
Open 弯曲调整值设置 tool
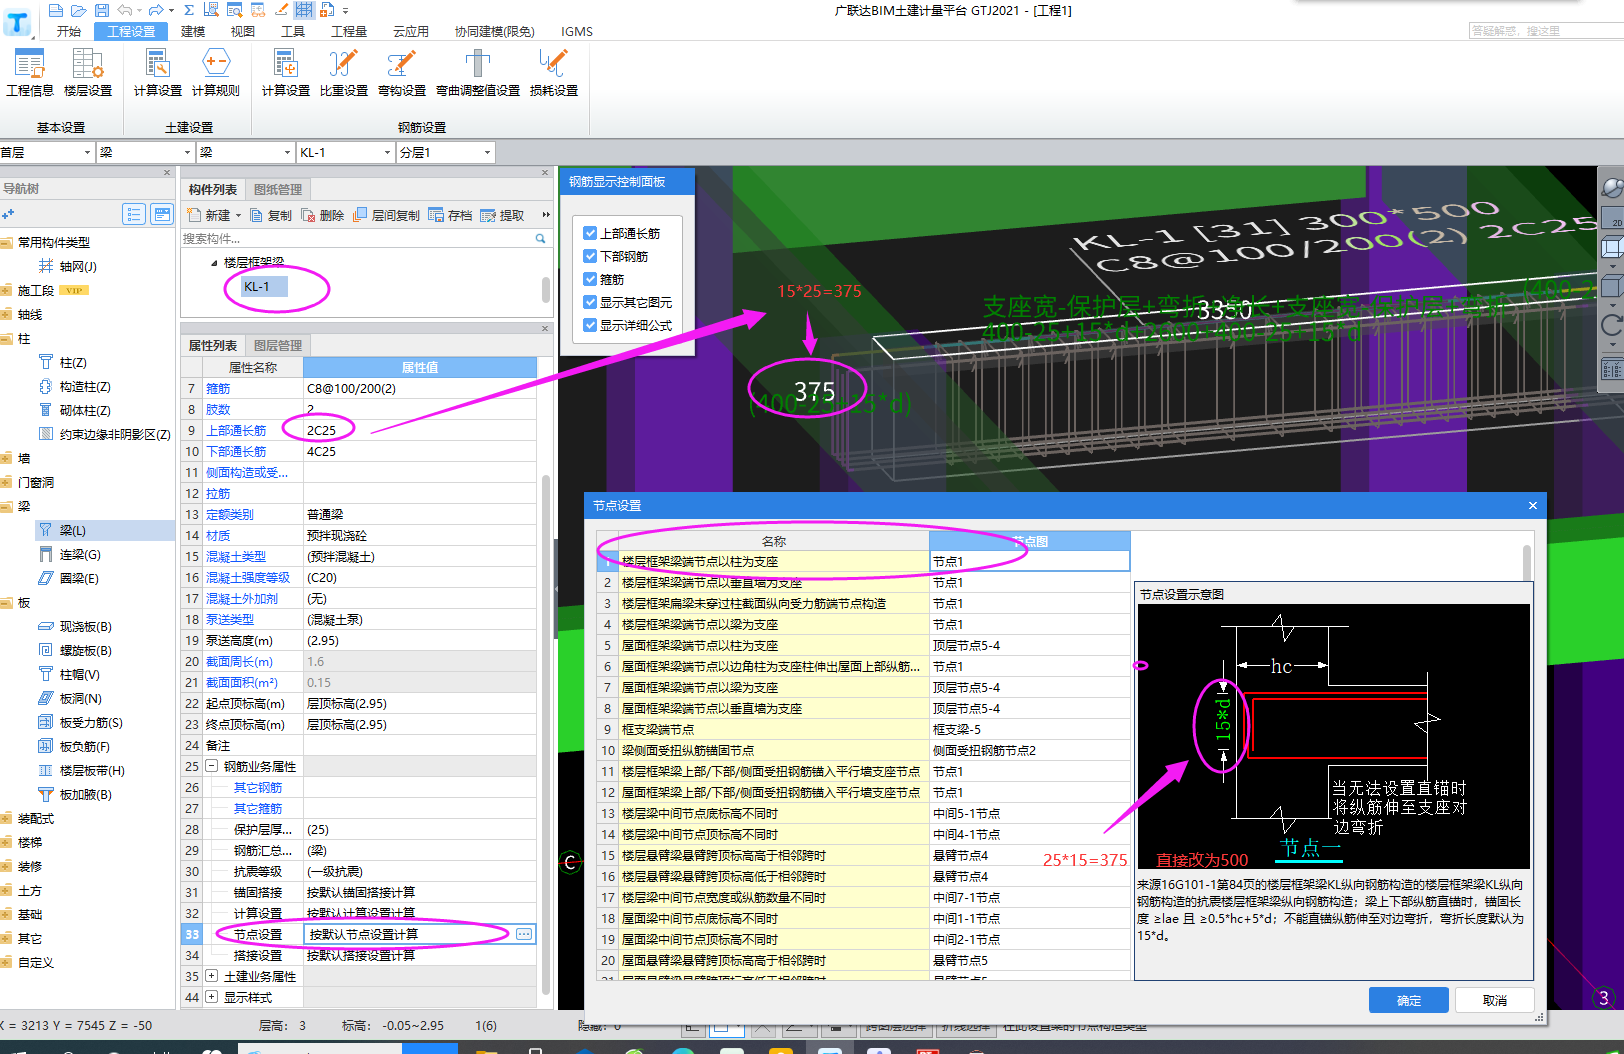click(x=478, y=73)
